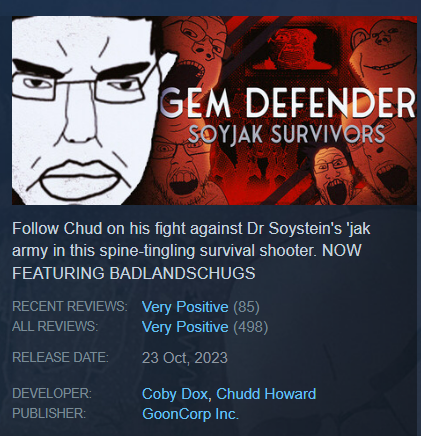The width and height of the screenshot is (421, 436).
Task: Visit developer Coby Dox's page
Action: coord(175,394)
